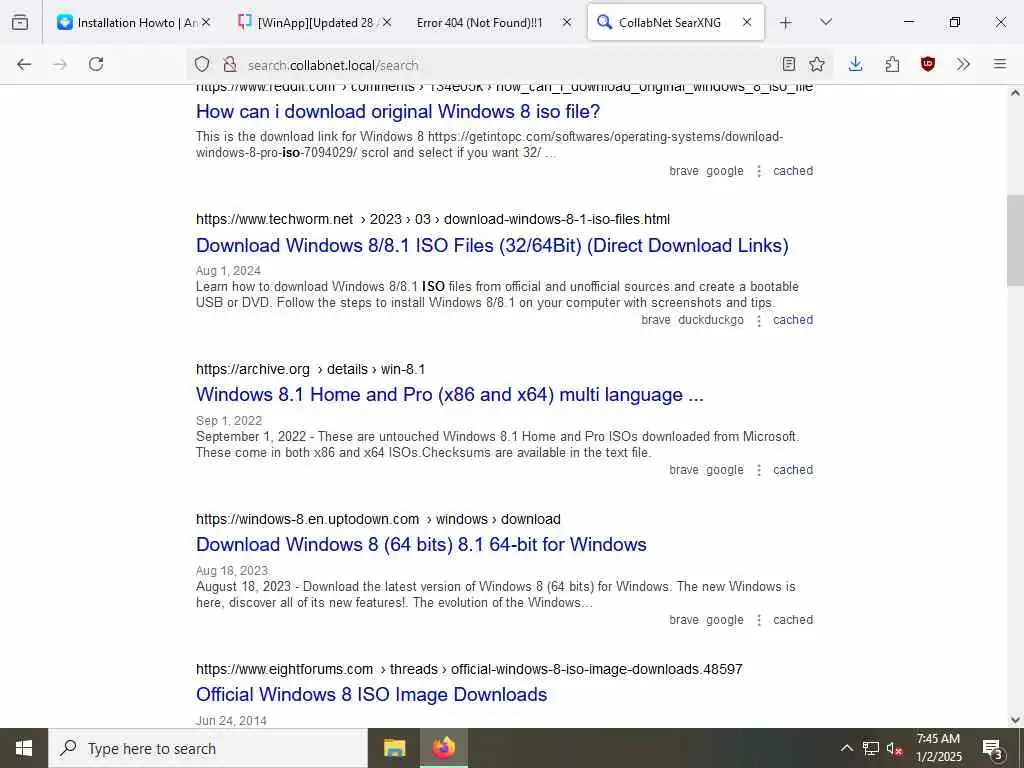Open the downloads panel

click(x=856, y=64)
